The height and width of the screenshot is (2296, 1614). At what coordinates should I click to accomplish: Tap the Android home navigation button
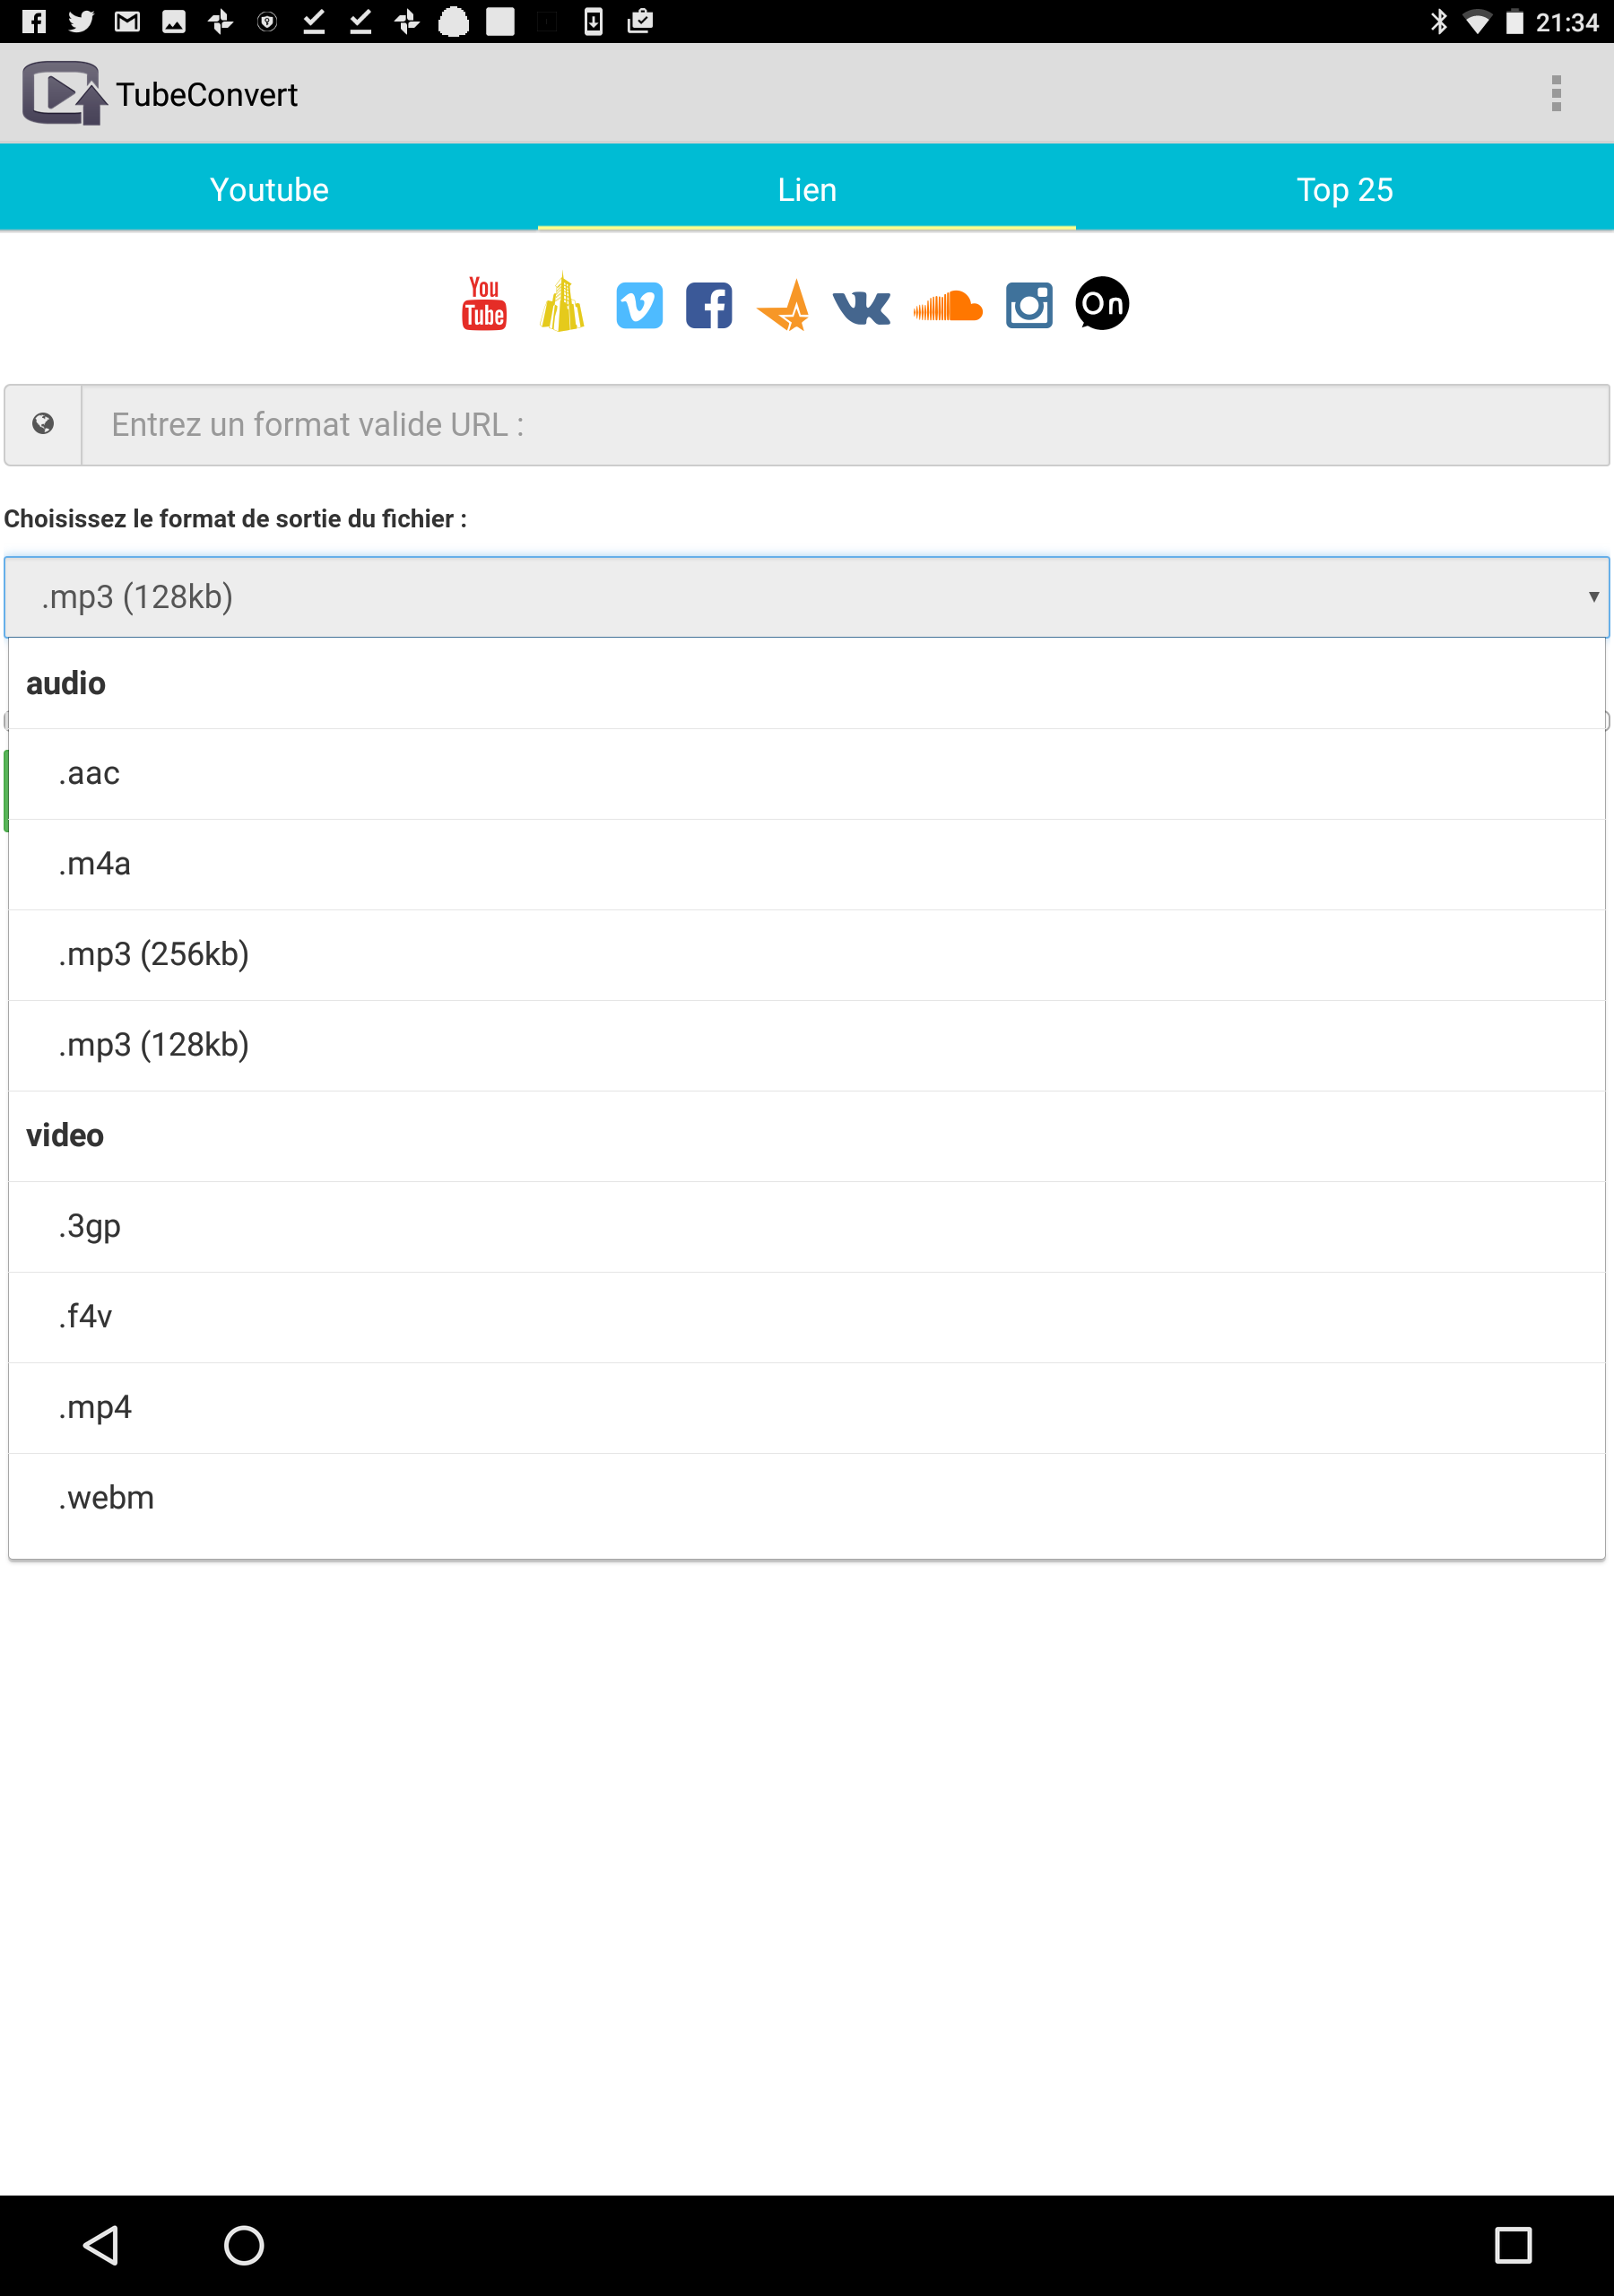pyautogui.click(x=244, y=2245)
